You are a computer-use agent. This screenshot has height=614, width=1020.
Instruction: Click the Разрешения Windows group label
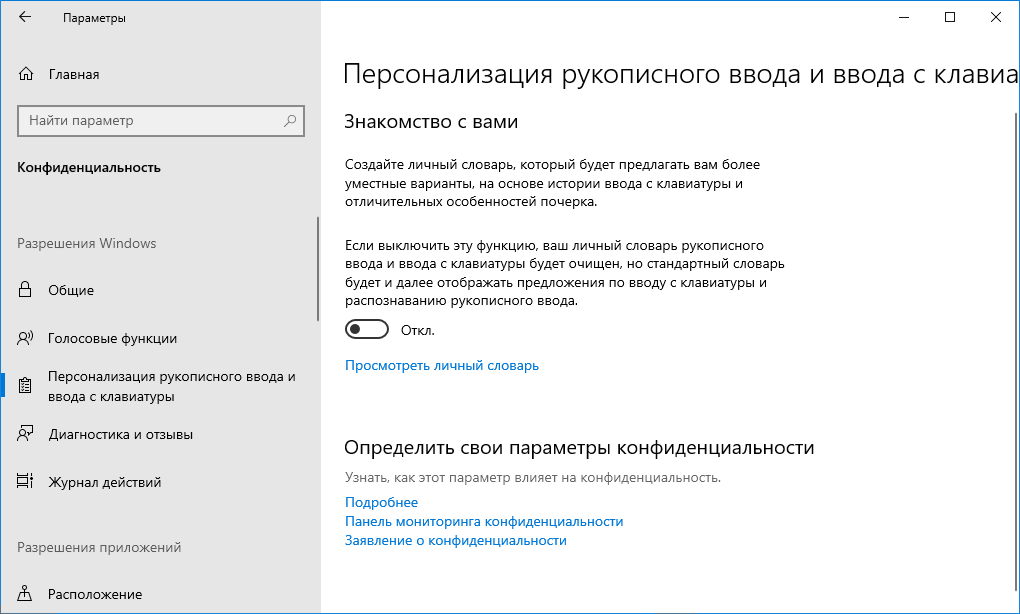click(x=87, y=243)
